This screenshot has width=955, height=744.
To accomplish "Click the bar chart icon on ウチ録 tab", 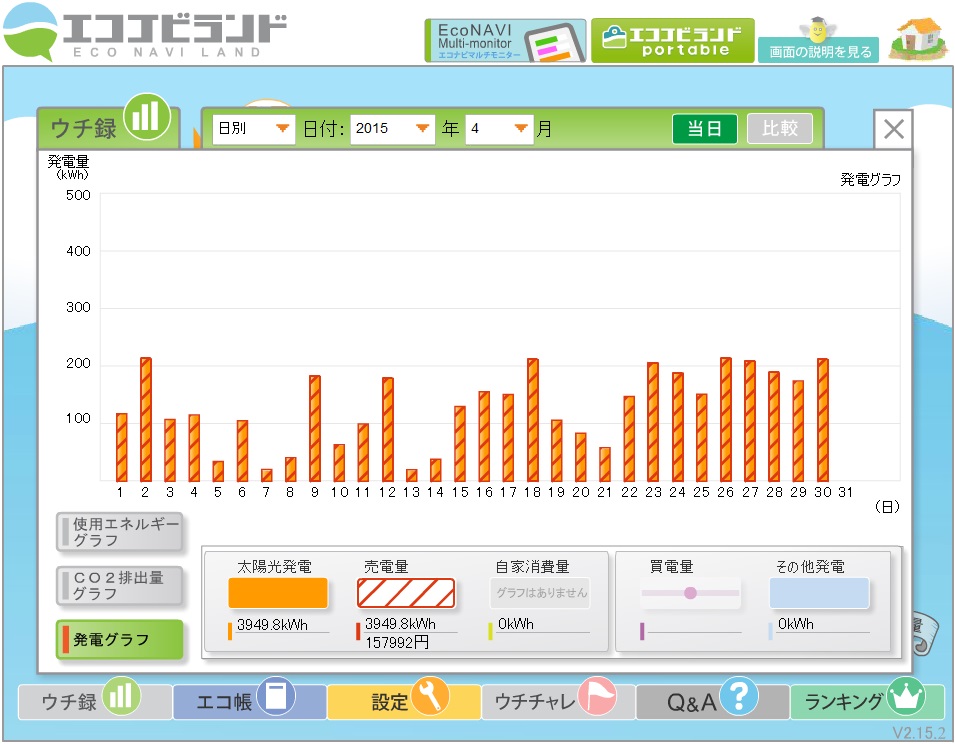I will (146, 116).
